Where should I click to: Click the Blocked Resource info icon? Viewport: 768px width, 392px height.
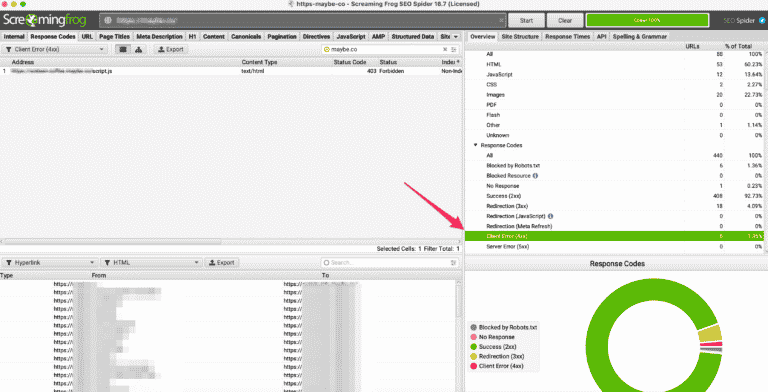coord(535,176)
